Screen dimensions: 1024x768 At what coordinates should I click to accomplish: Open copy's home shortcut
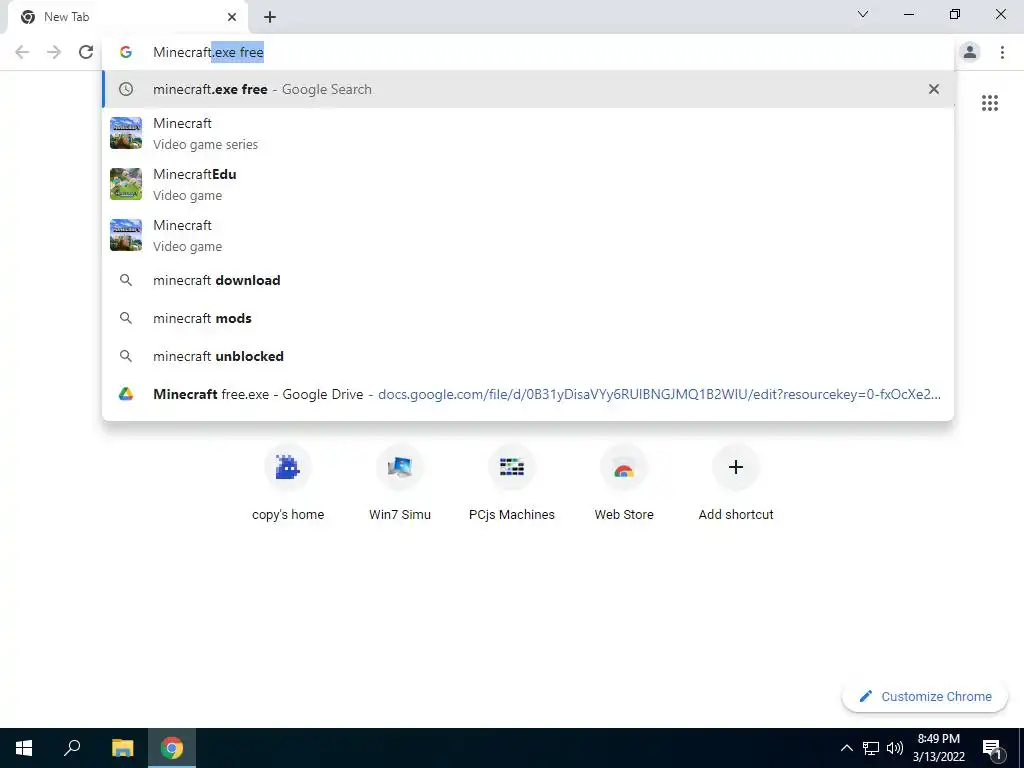point(287,483)
